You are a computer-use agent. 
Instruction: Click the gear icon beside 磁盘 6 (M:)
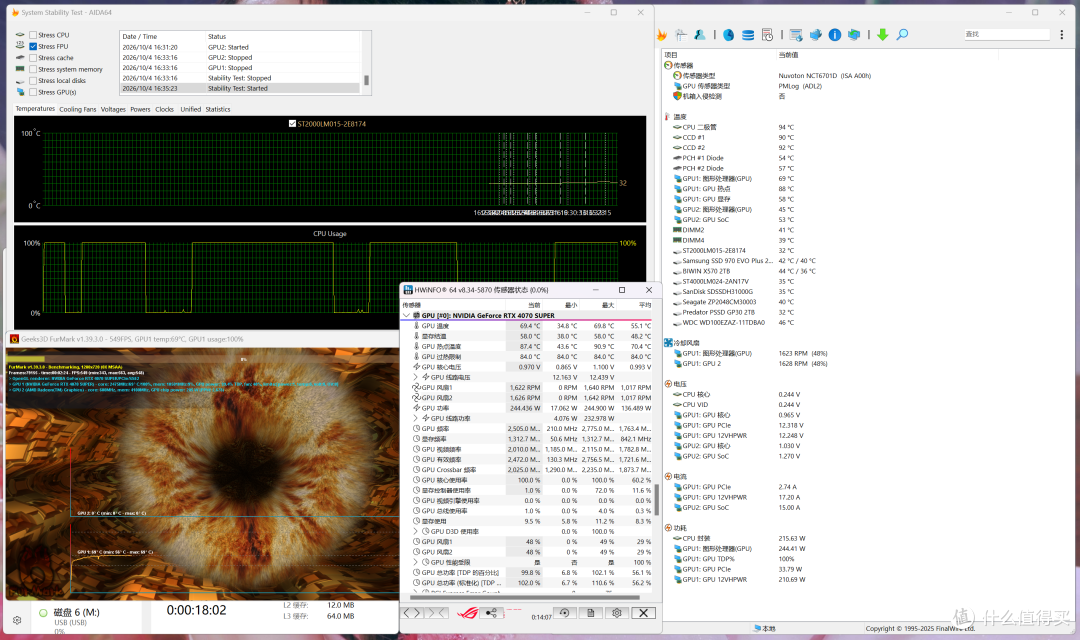(x=17, y=620)
